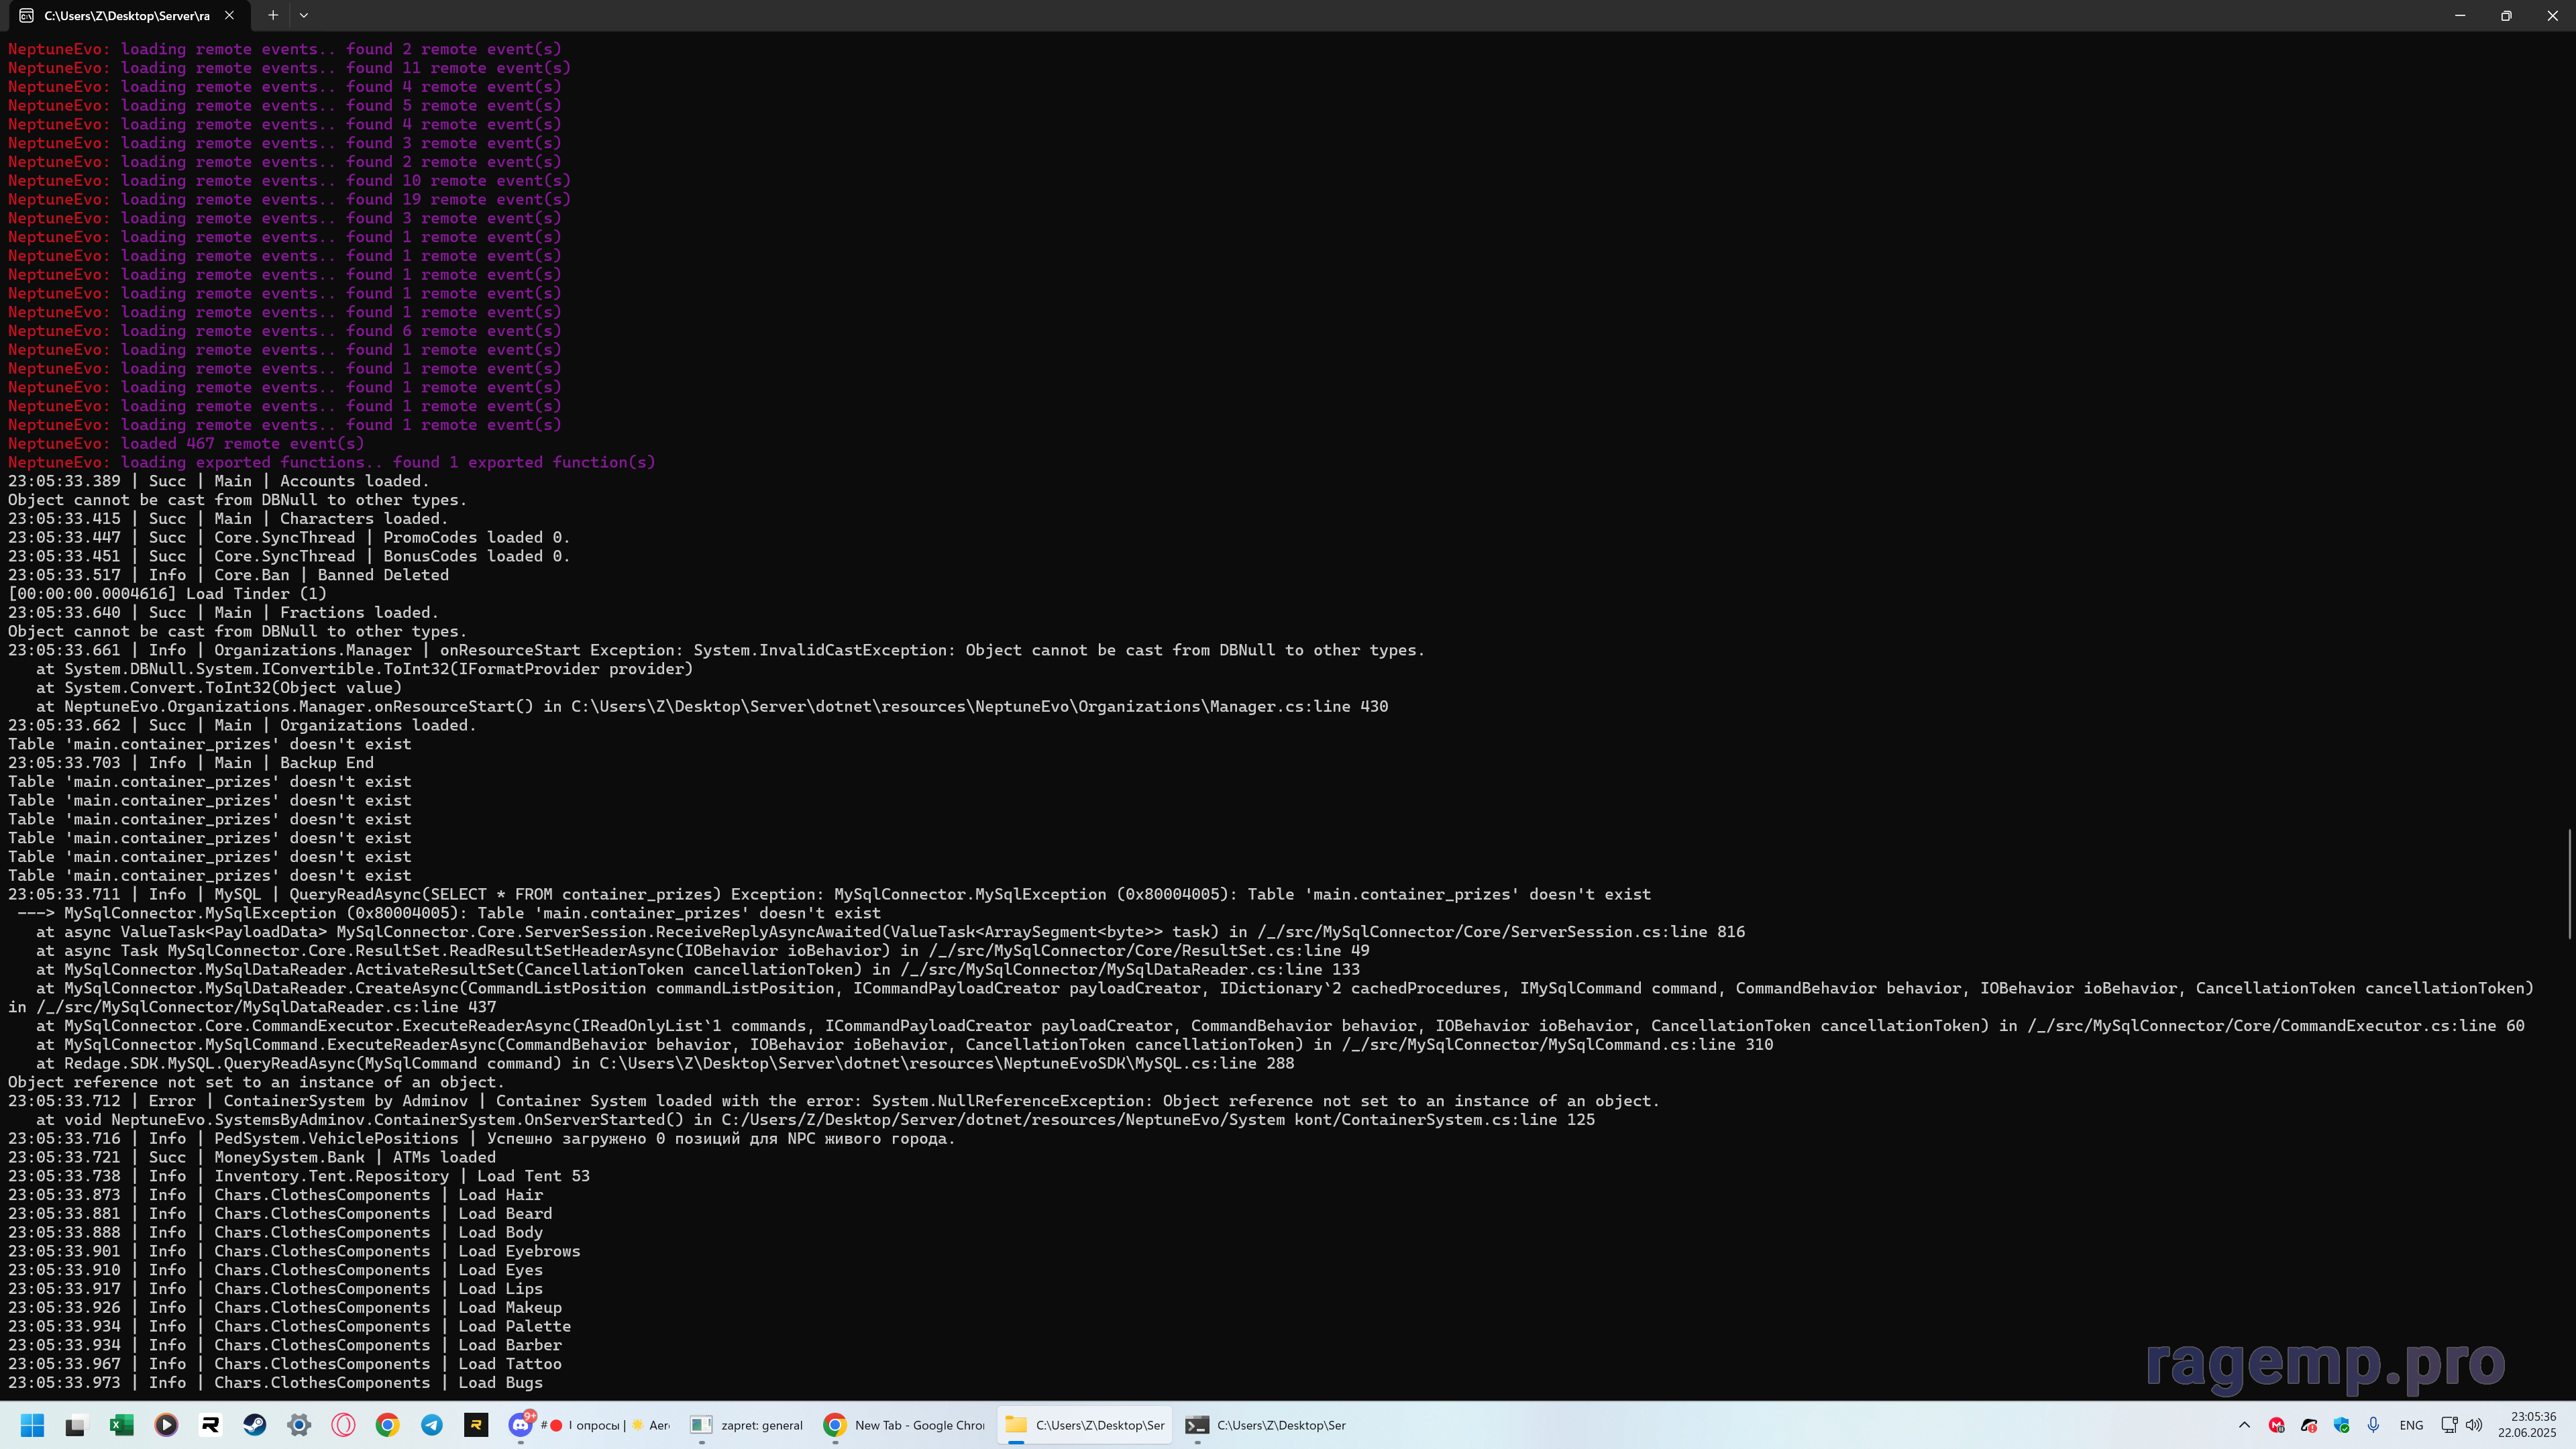
Task: Open Telegram from the taskbar
Action: pyautogui.click(x=432, y=1425)
